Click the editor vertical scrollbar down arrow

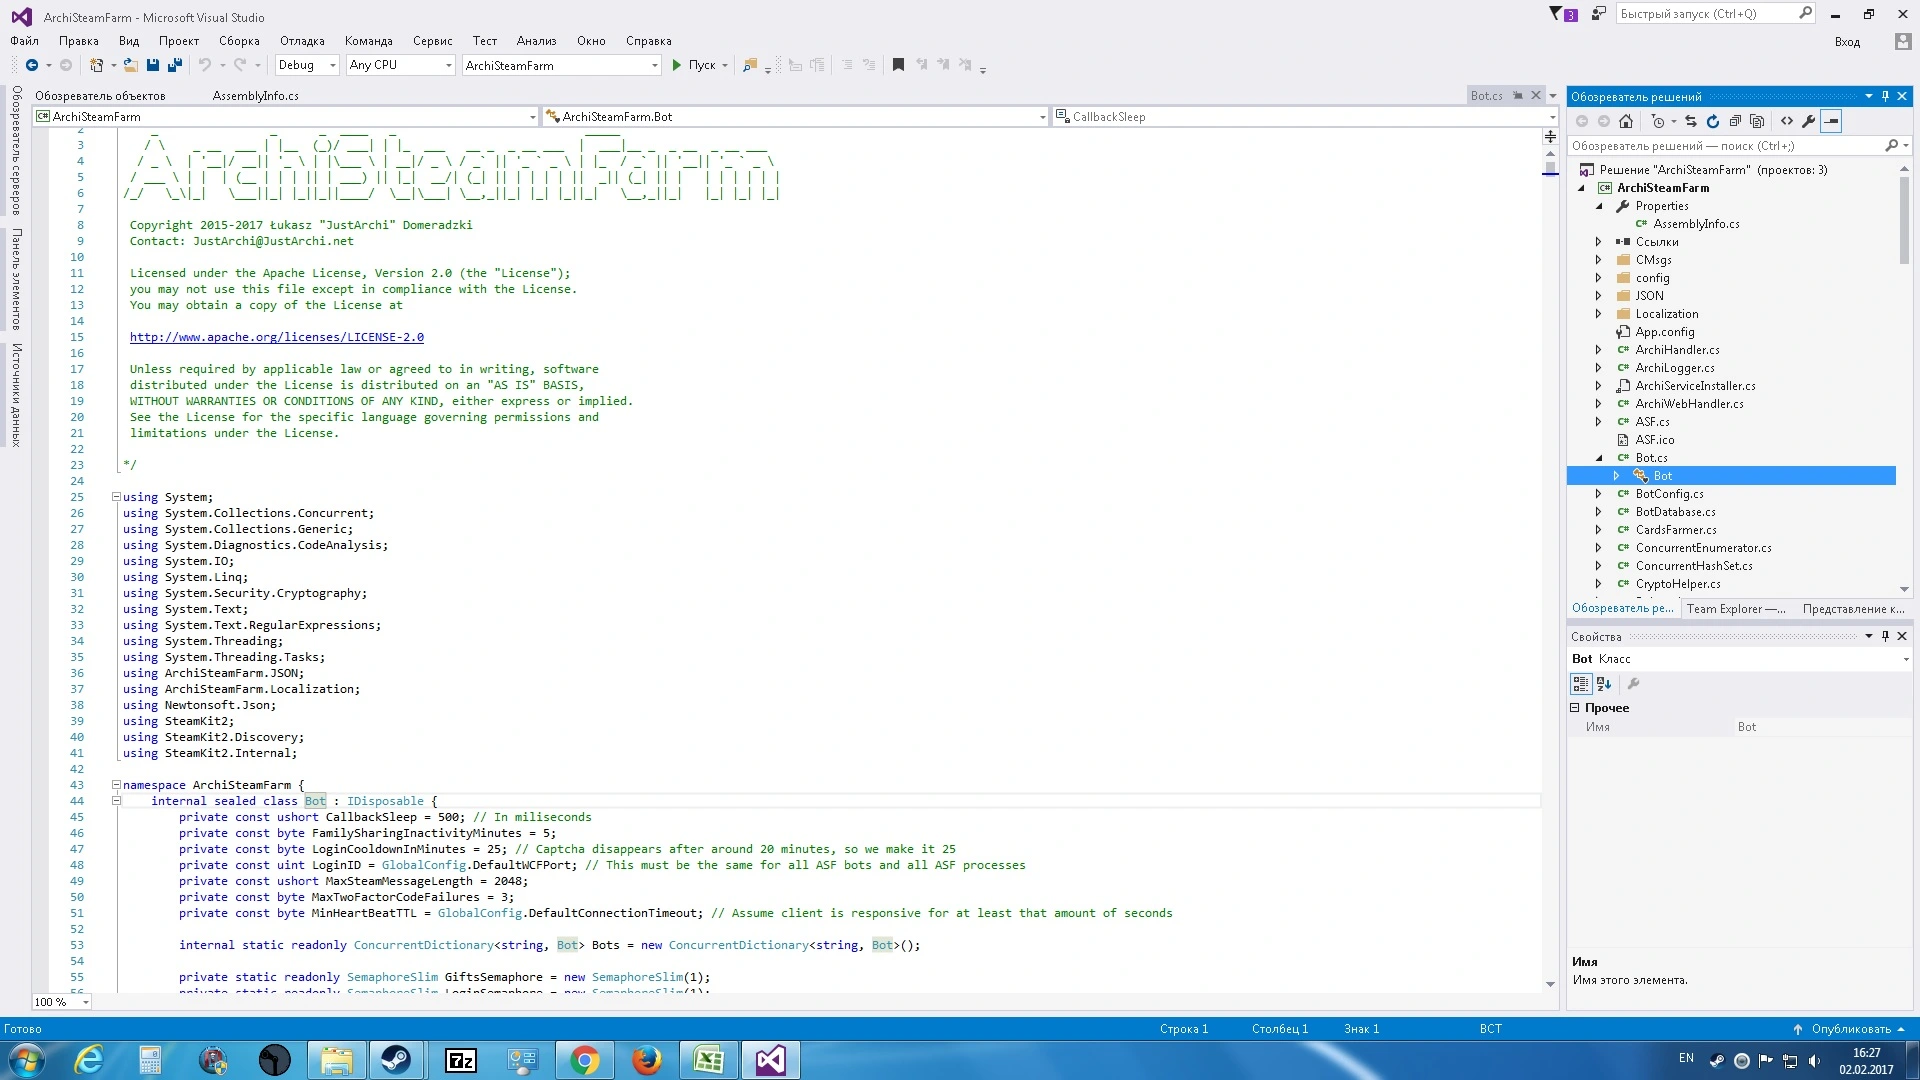[x=1550, y=985]
